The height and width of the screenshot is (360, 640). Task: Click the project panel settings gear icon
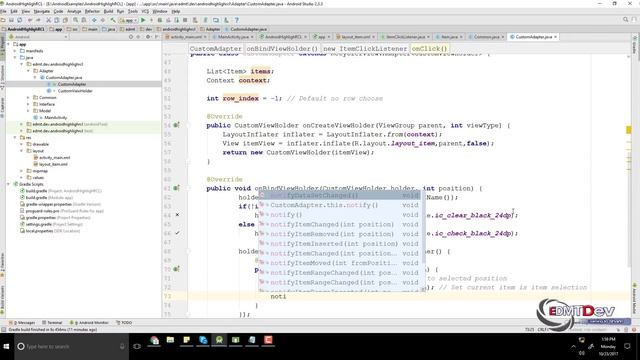point(148,37)
